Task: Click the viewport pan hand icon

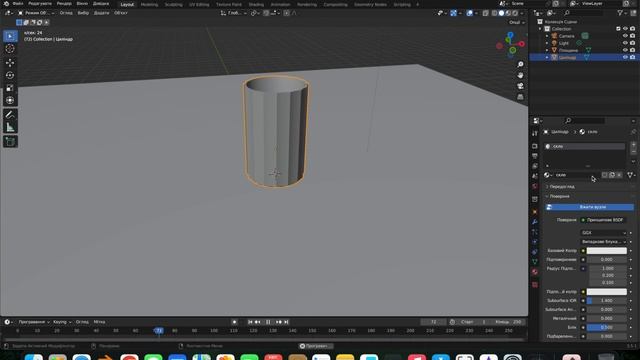Action: pyautogui.click(x=520, y=76)
